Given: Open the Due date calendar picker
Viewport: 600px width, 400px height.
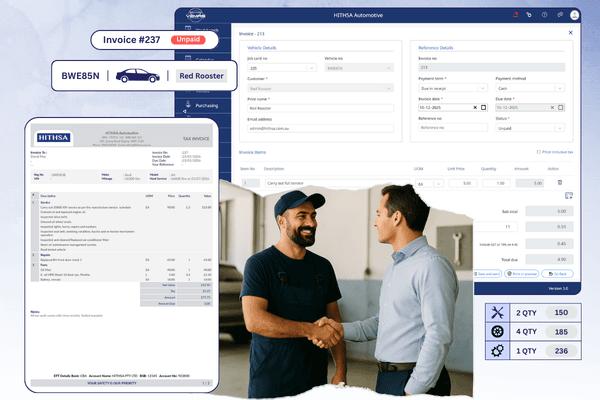Looking at the screenshot, I should (x=561, y=108).
